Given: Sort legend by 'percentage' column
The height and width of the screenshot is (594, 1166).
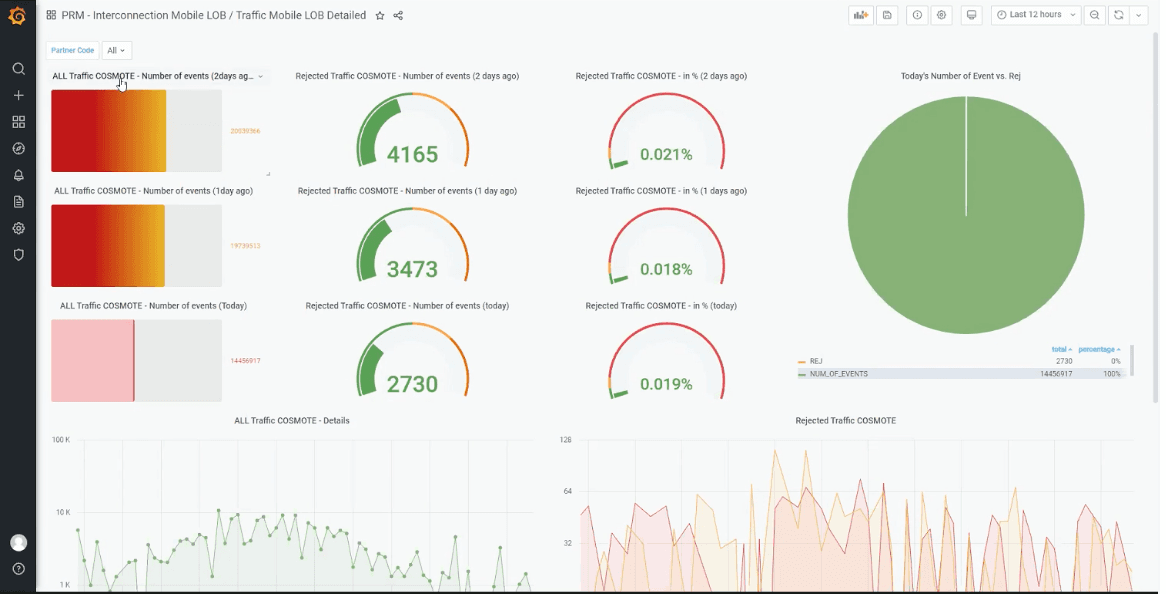Looking at the screenshot, I should (x=1098, y=348).
